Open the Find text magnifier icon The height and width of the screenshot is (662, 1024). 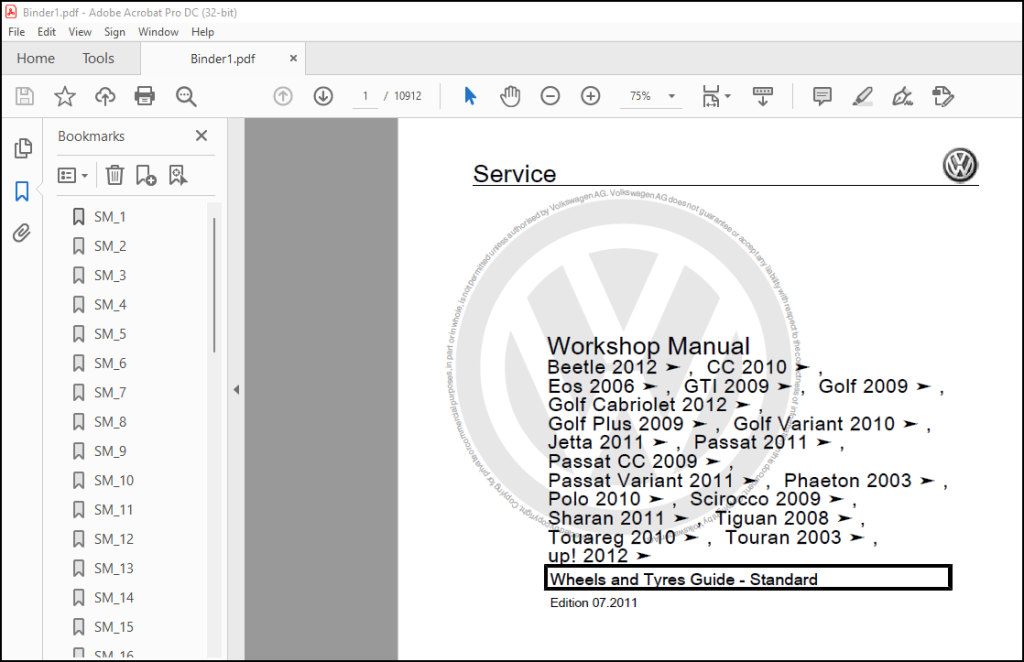click(x=186, y=97)
